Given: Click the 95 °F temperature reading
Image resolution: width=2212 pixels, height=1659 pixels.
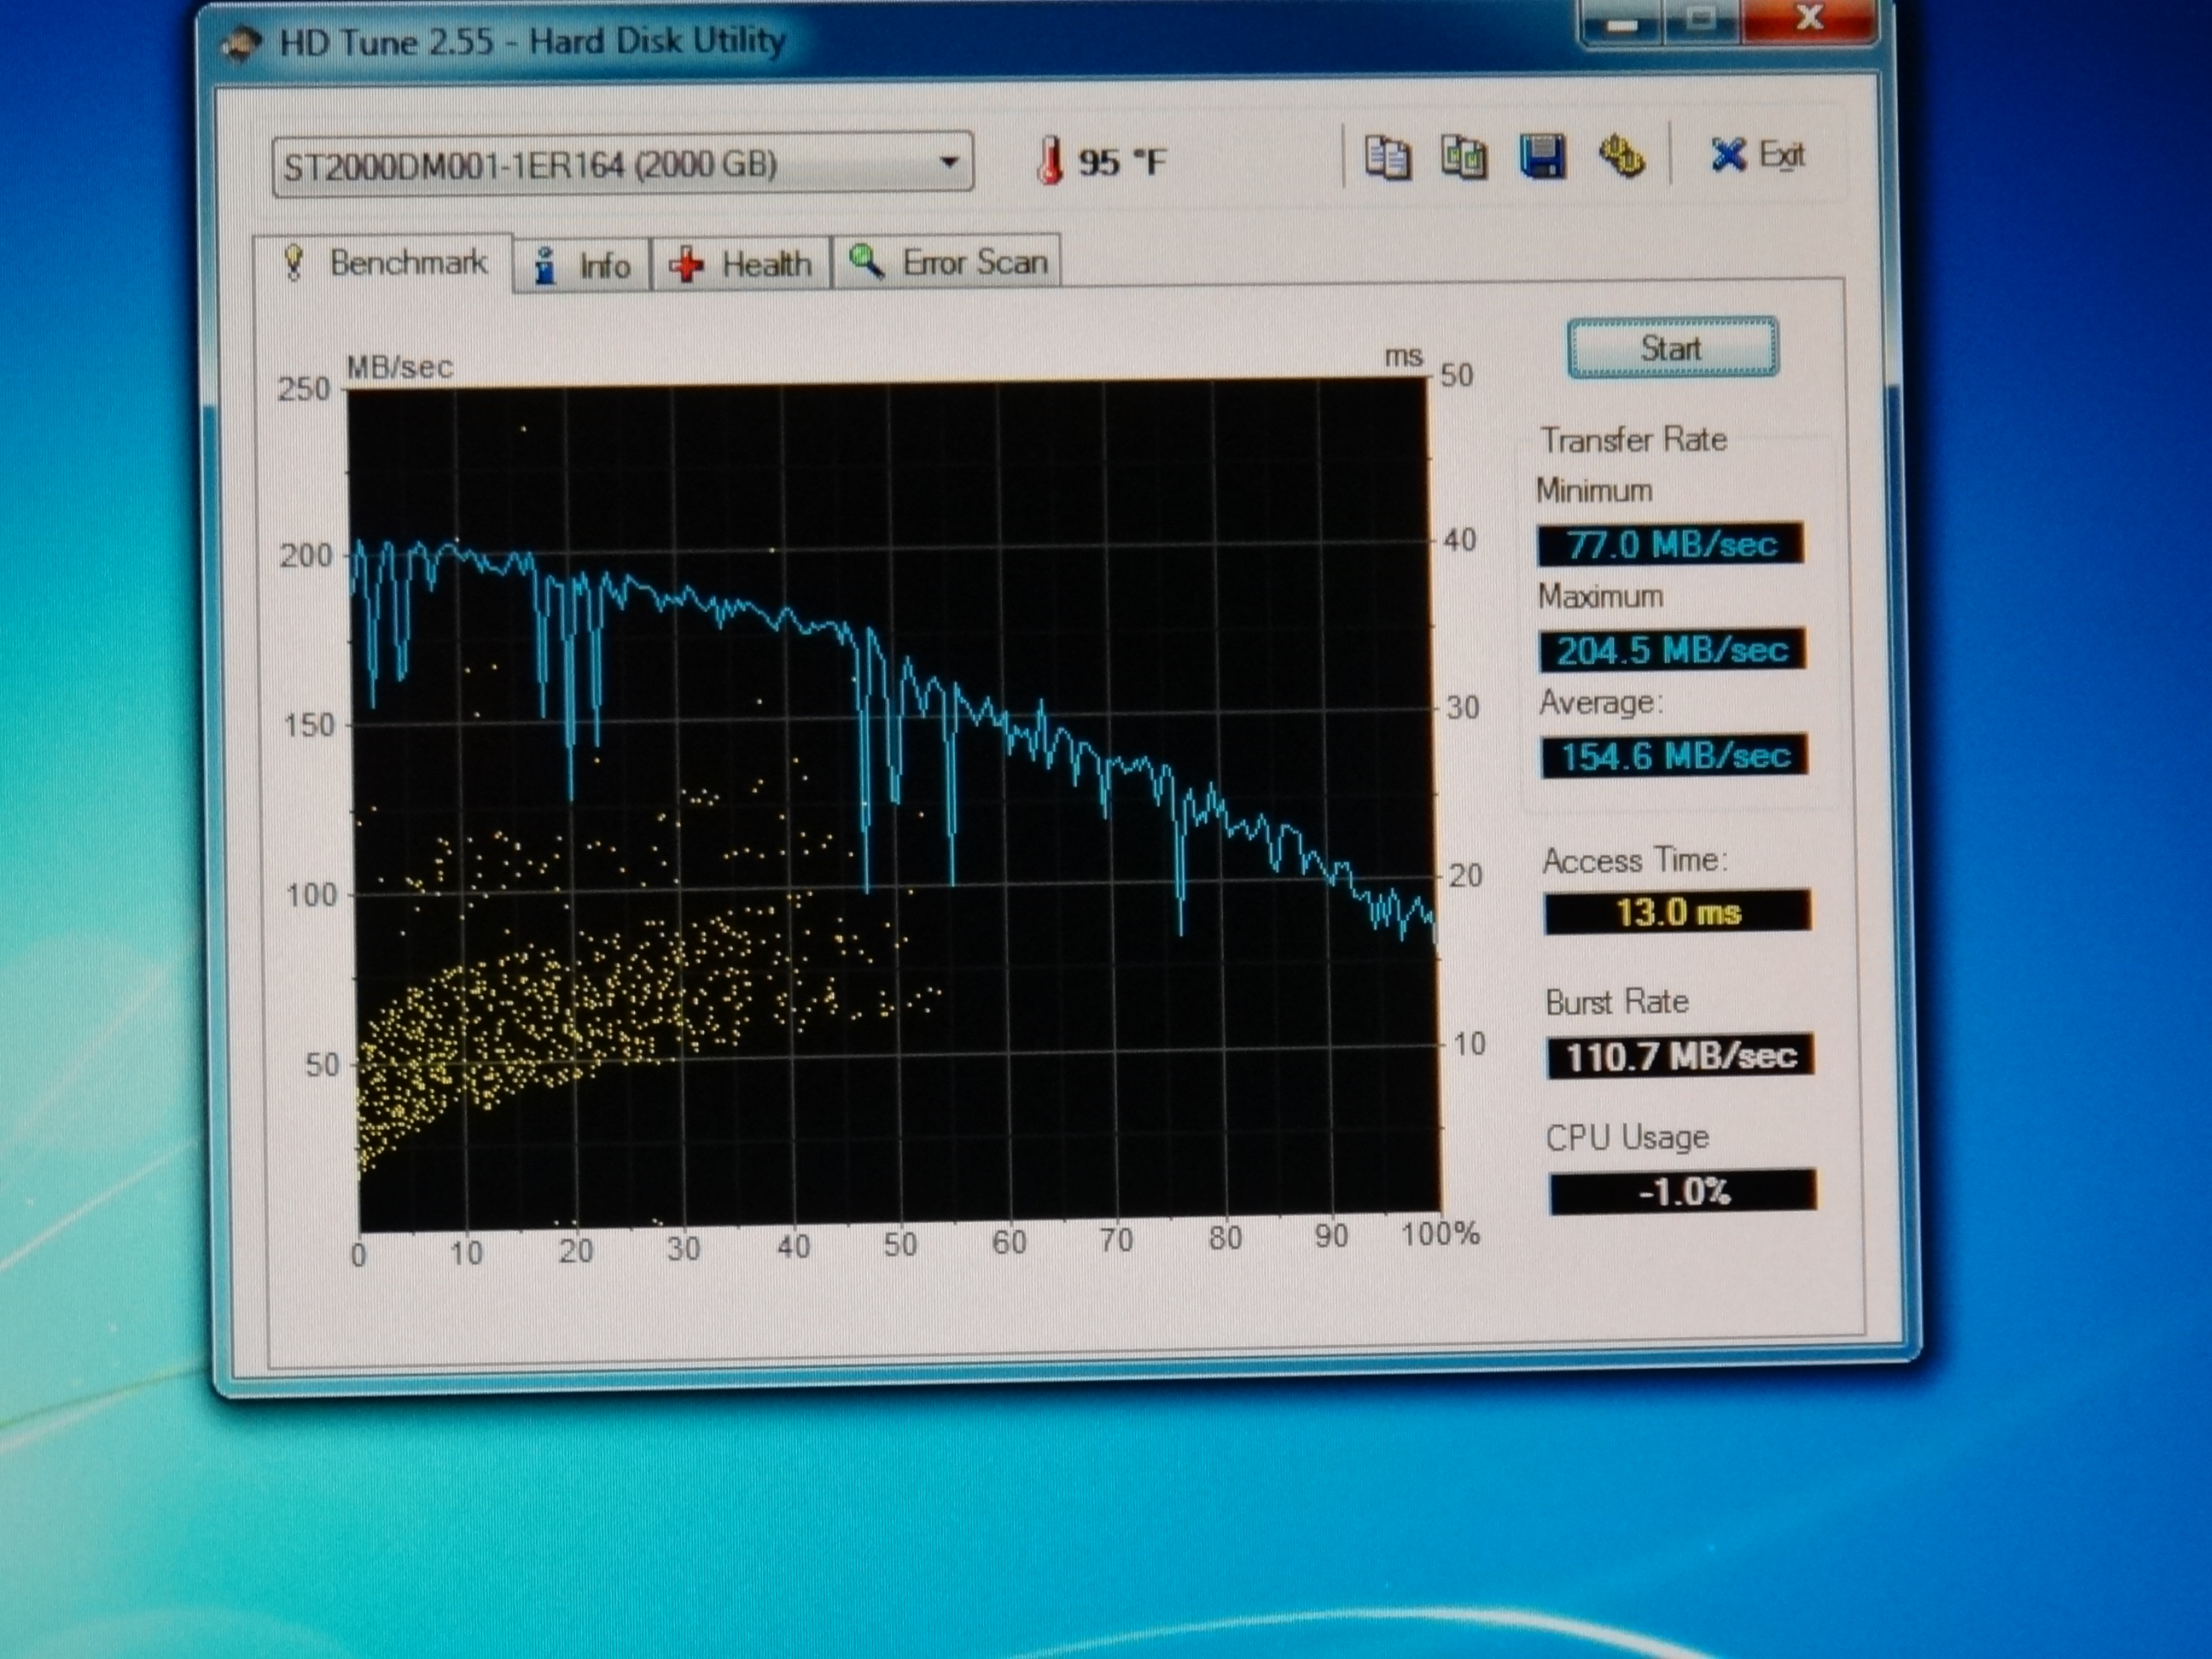Looking at the screenshot, I should point(1122,162).
